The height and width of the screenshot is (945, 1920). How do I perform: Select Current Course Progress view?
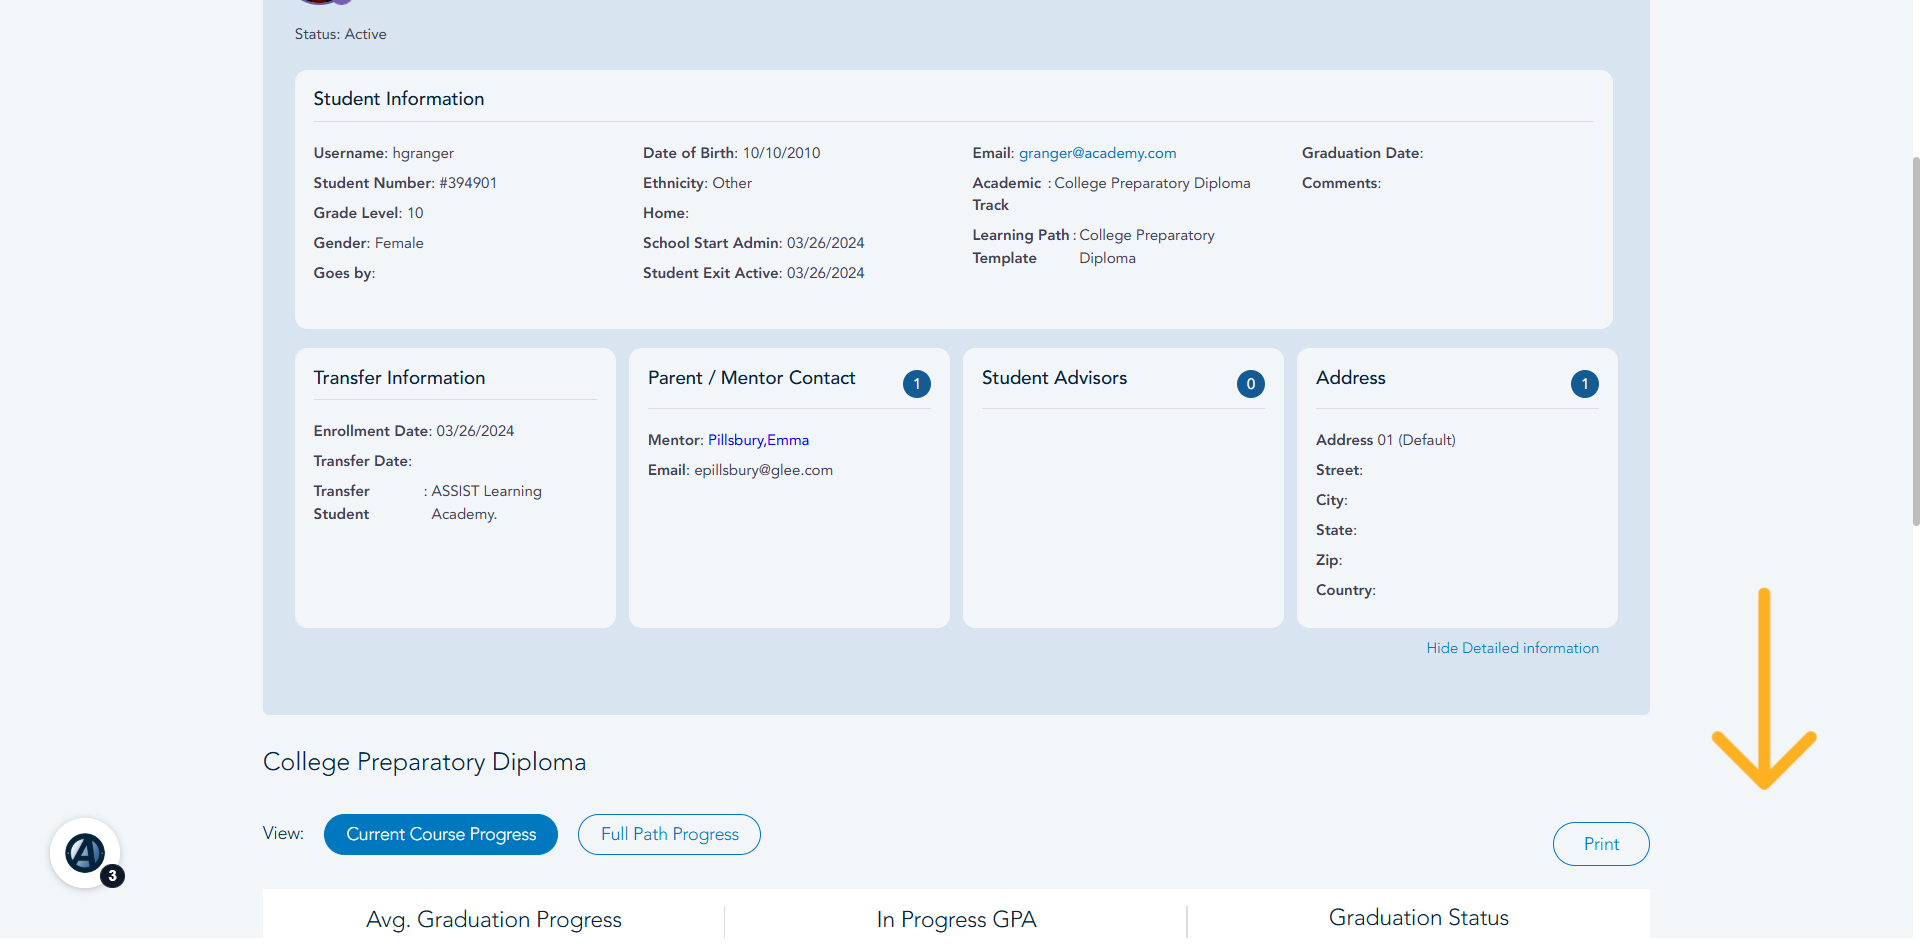[x=441, y=834]
